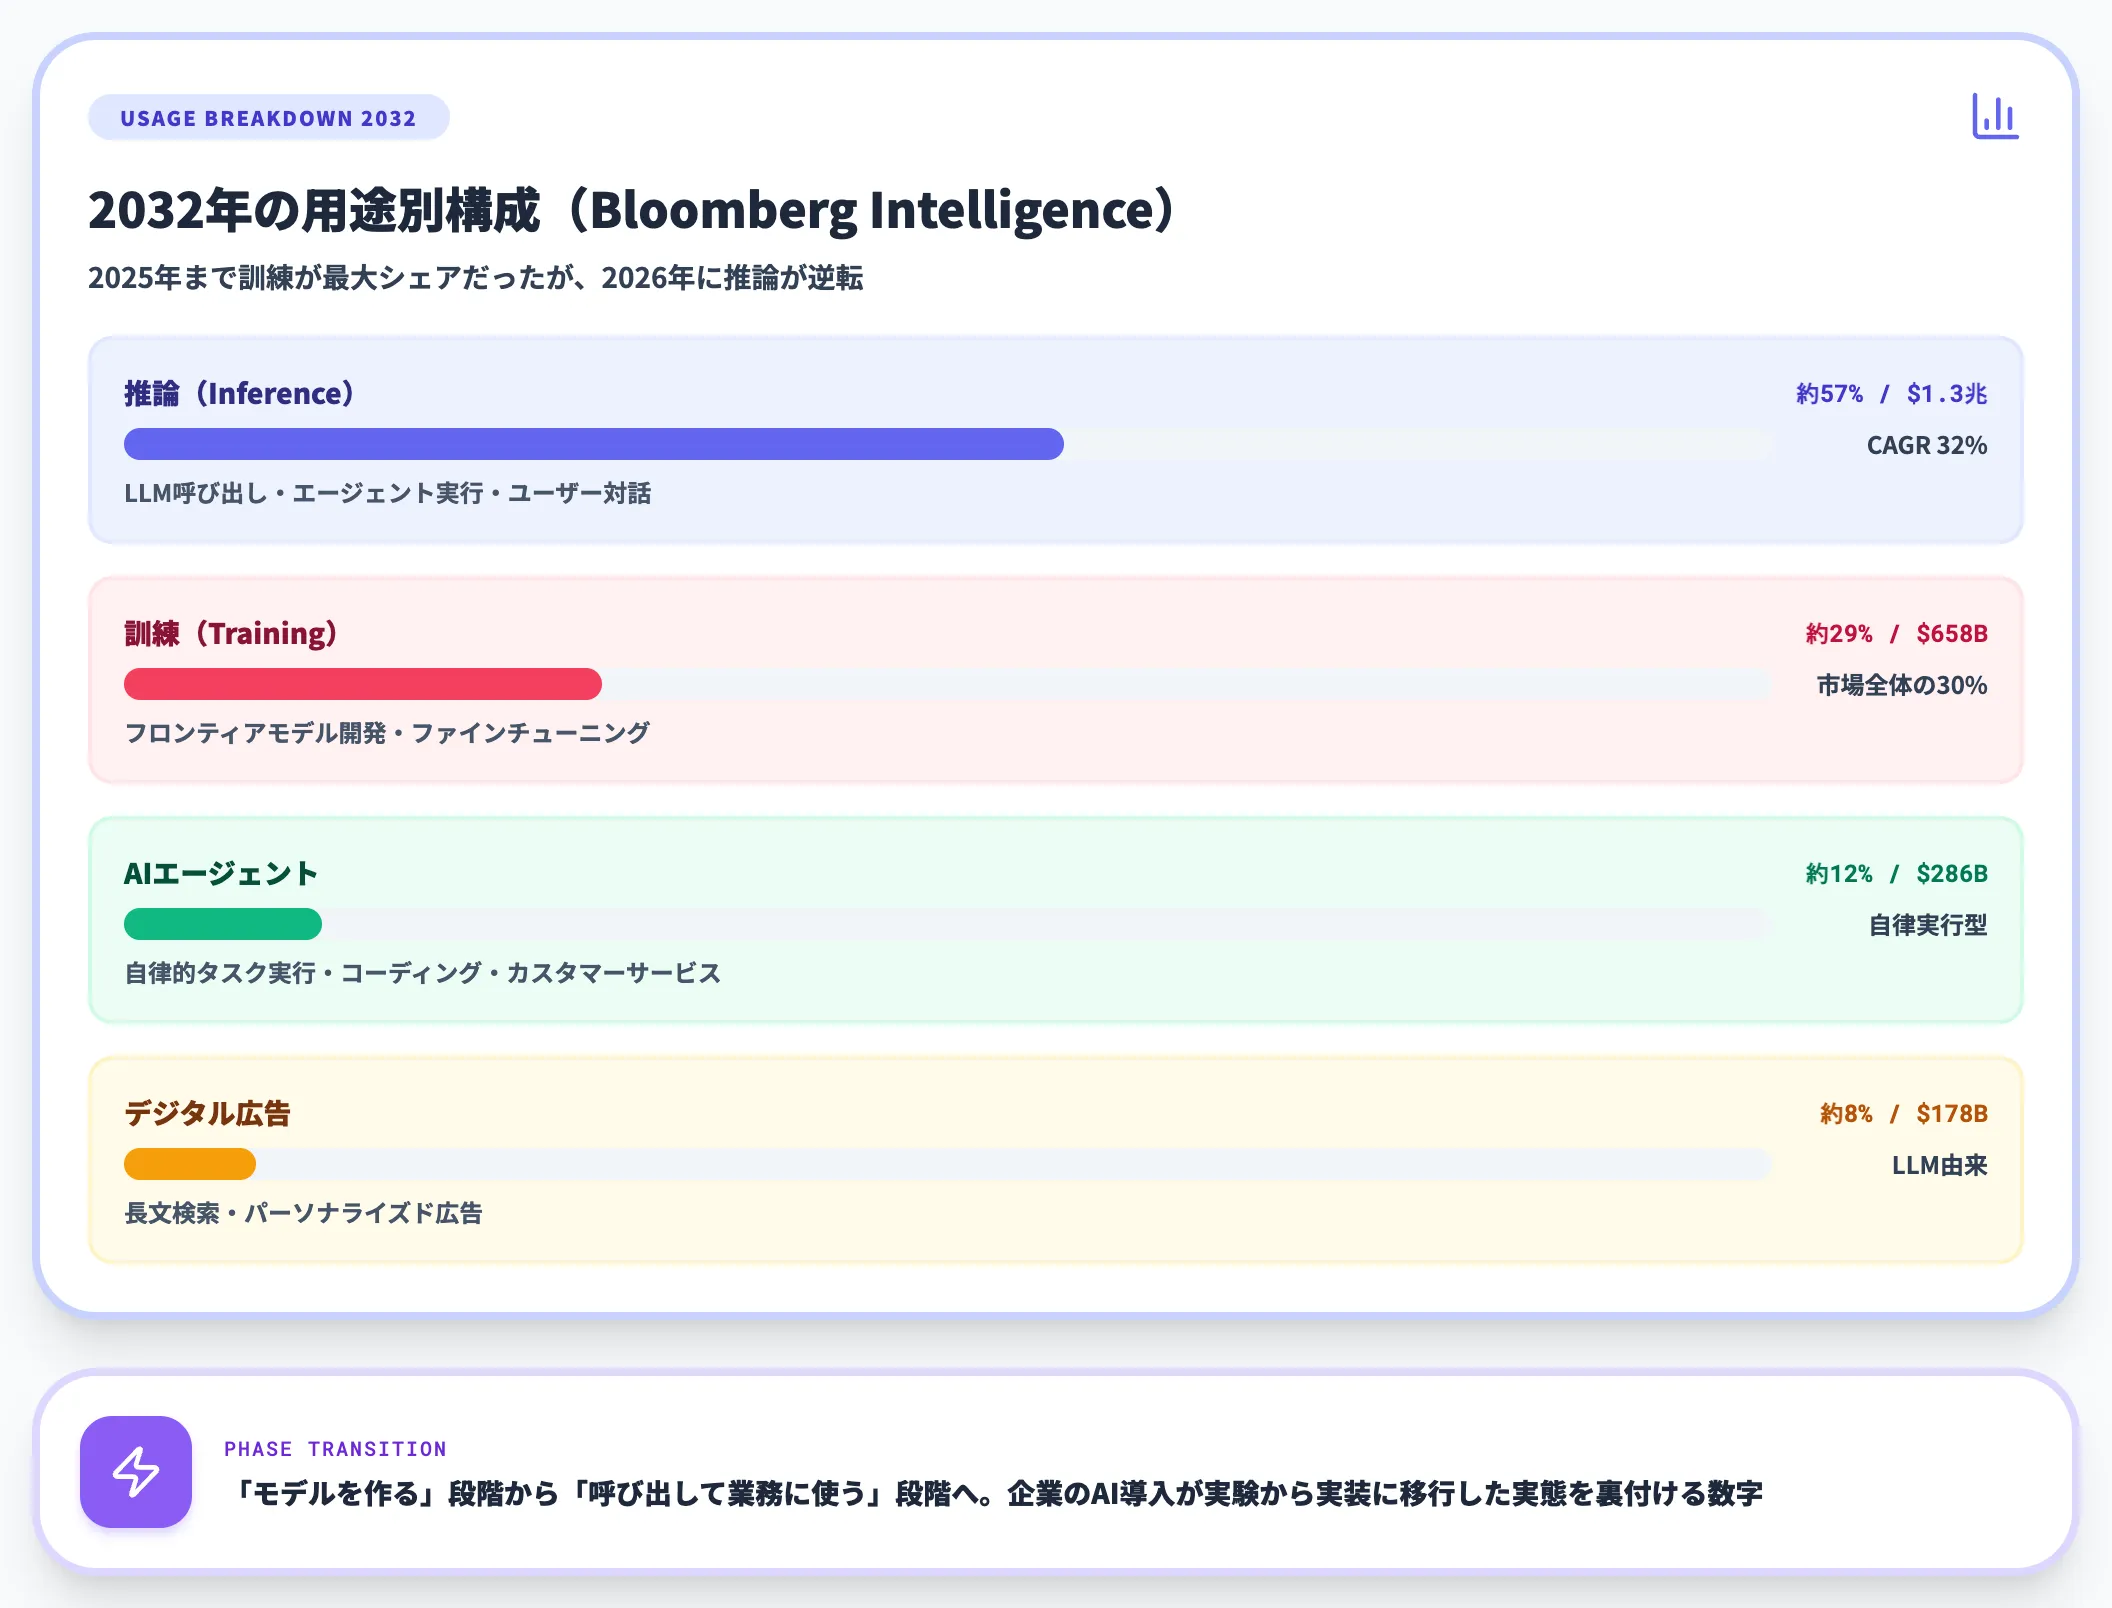Click the bar chart icon at top right
The image size is (2112, 1608).
(x=1995, y=117)
